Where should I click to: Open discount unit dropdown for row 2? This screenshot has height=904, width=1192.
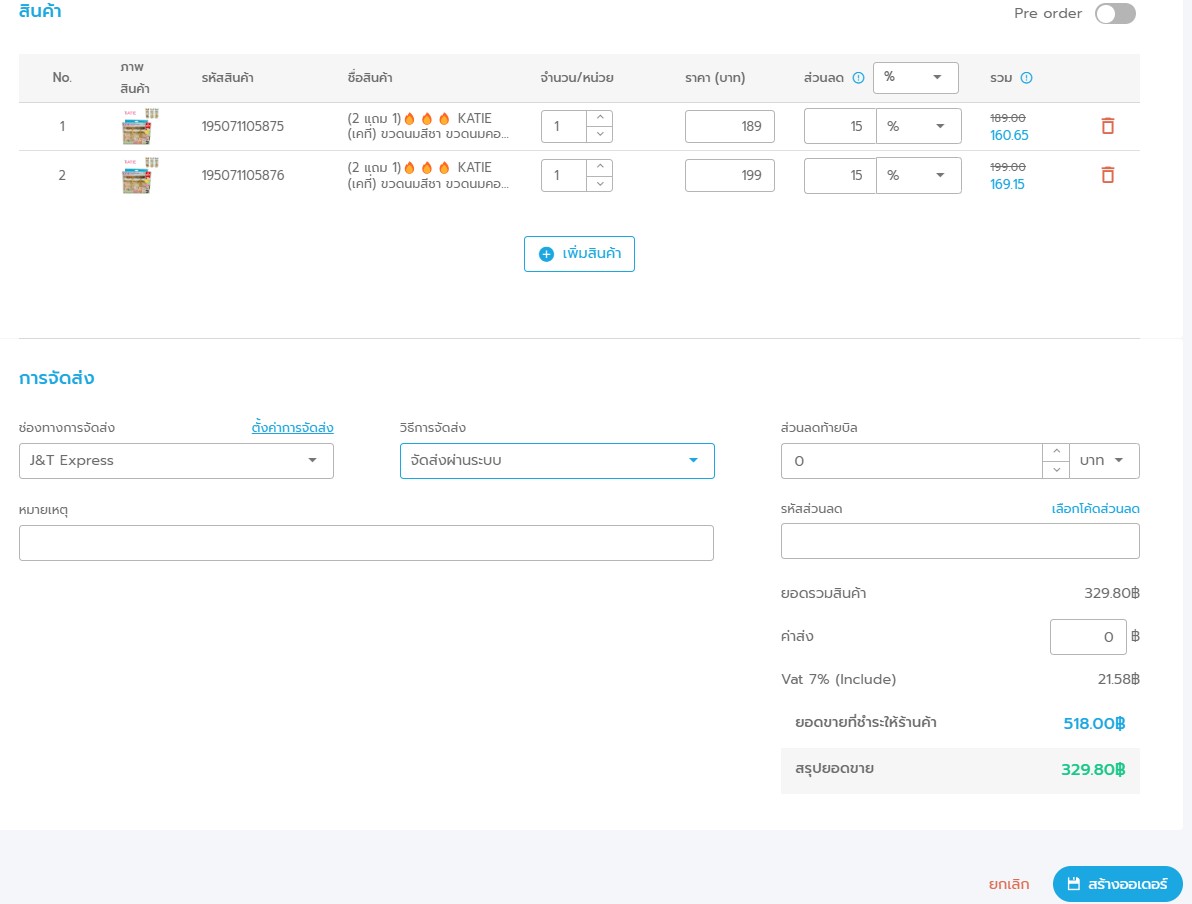[x=918, y=175]
